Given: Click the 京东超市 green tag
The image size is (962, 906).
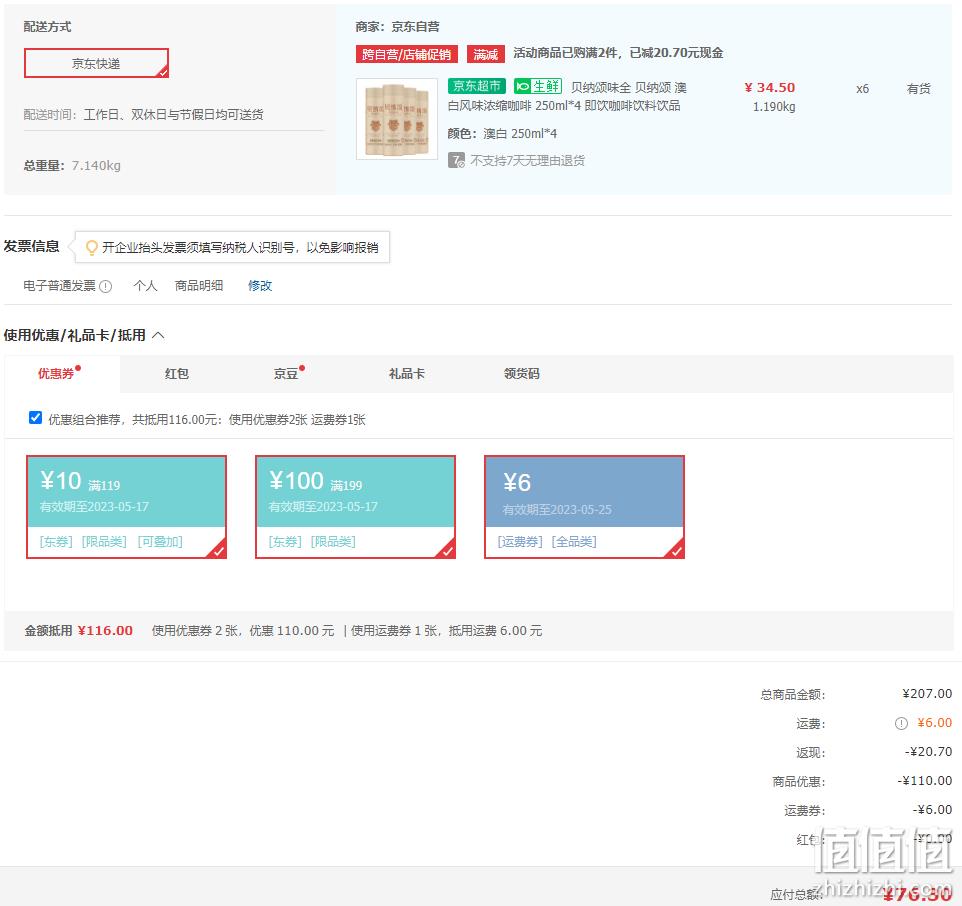Looking at the screenshot, I should pos(477,86).
